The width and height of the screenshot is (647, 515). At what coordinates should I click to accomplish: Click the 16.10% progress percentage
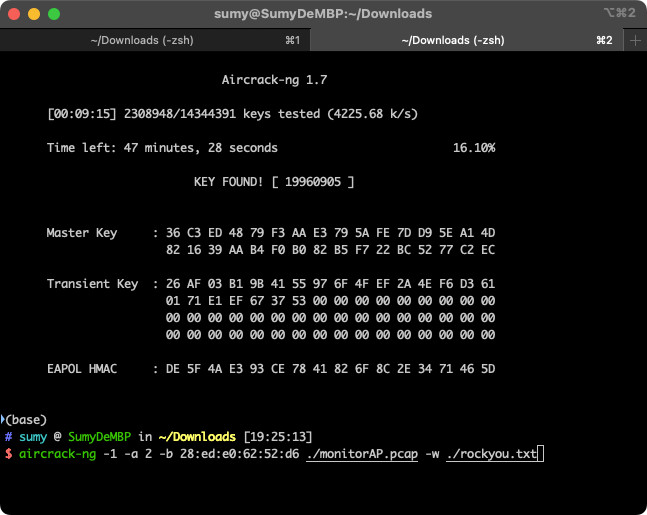(473, 148)
